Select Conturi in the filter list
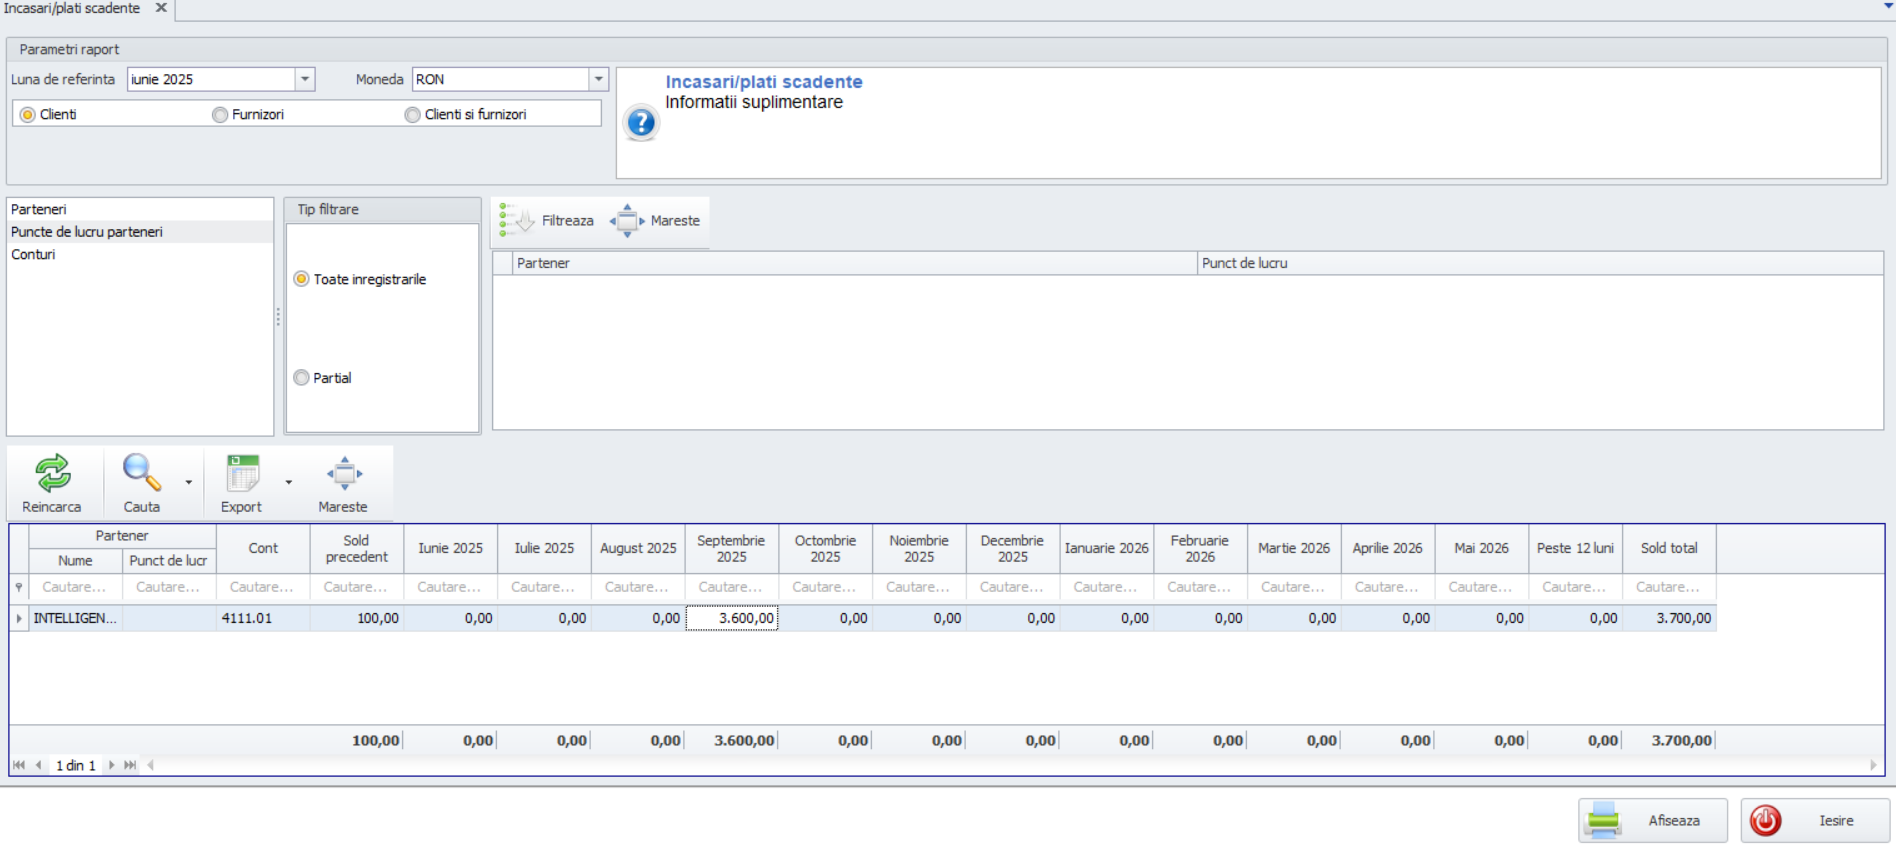The height and width of the screenshot is (851, 1896). [34, 254]
